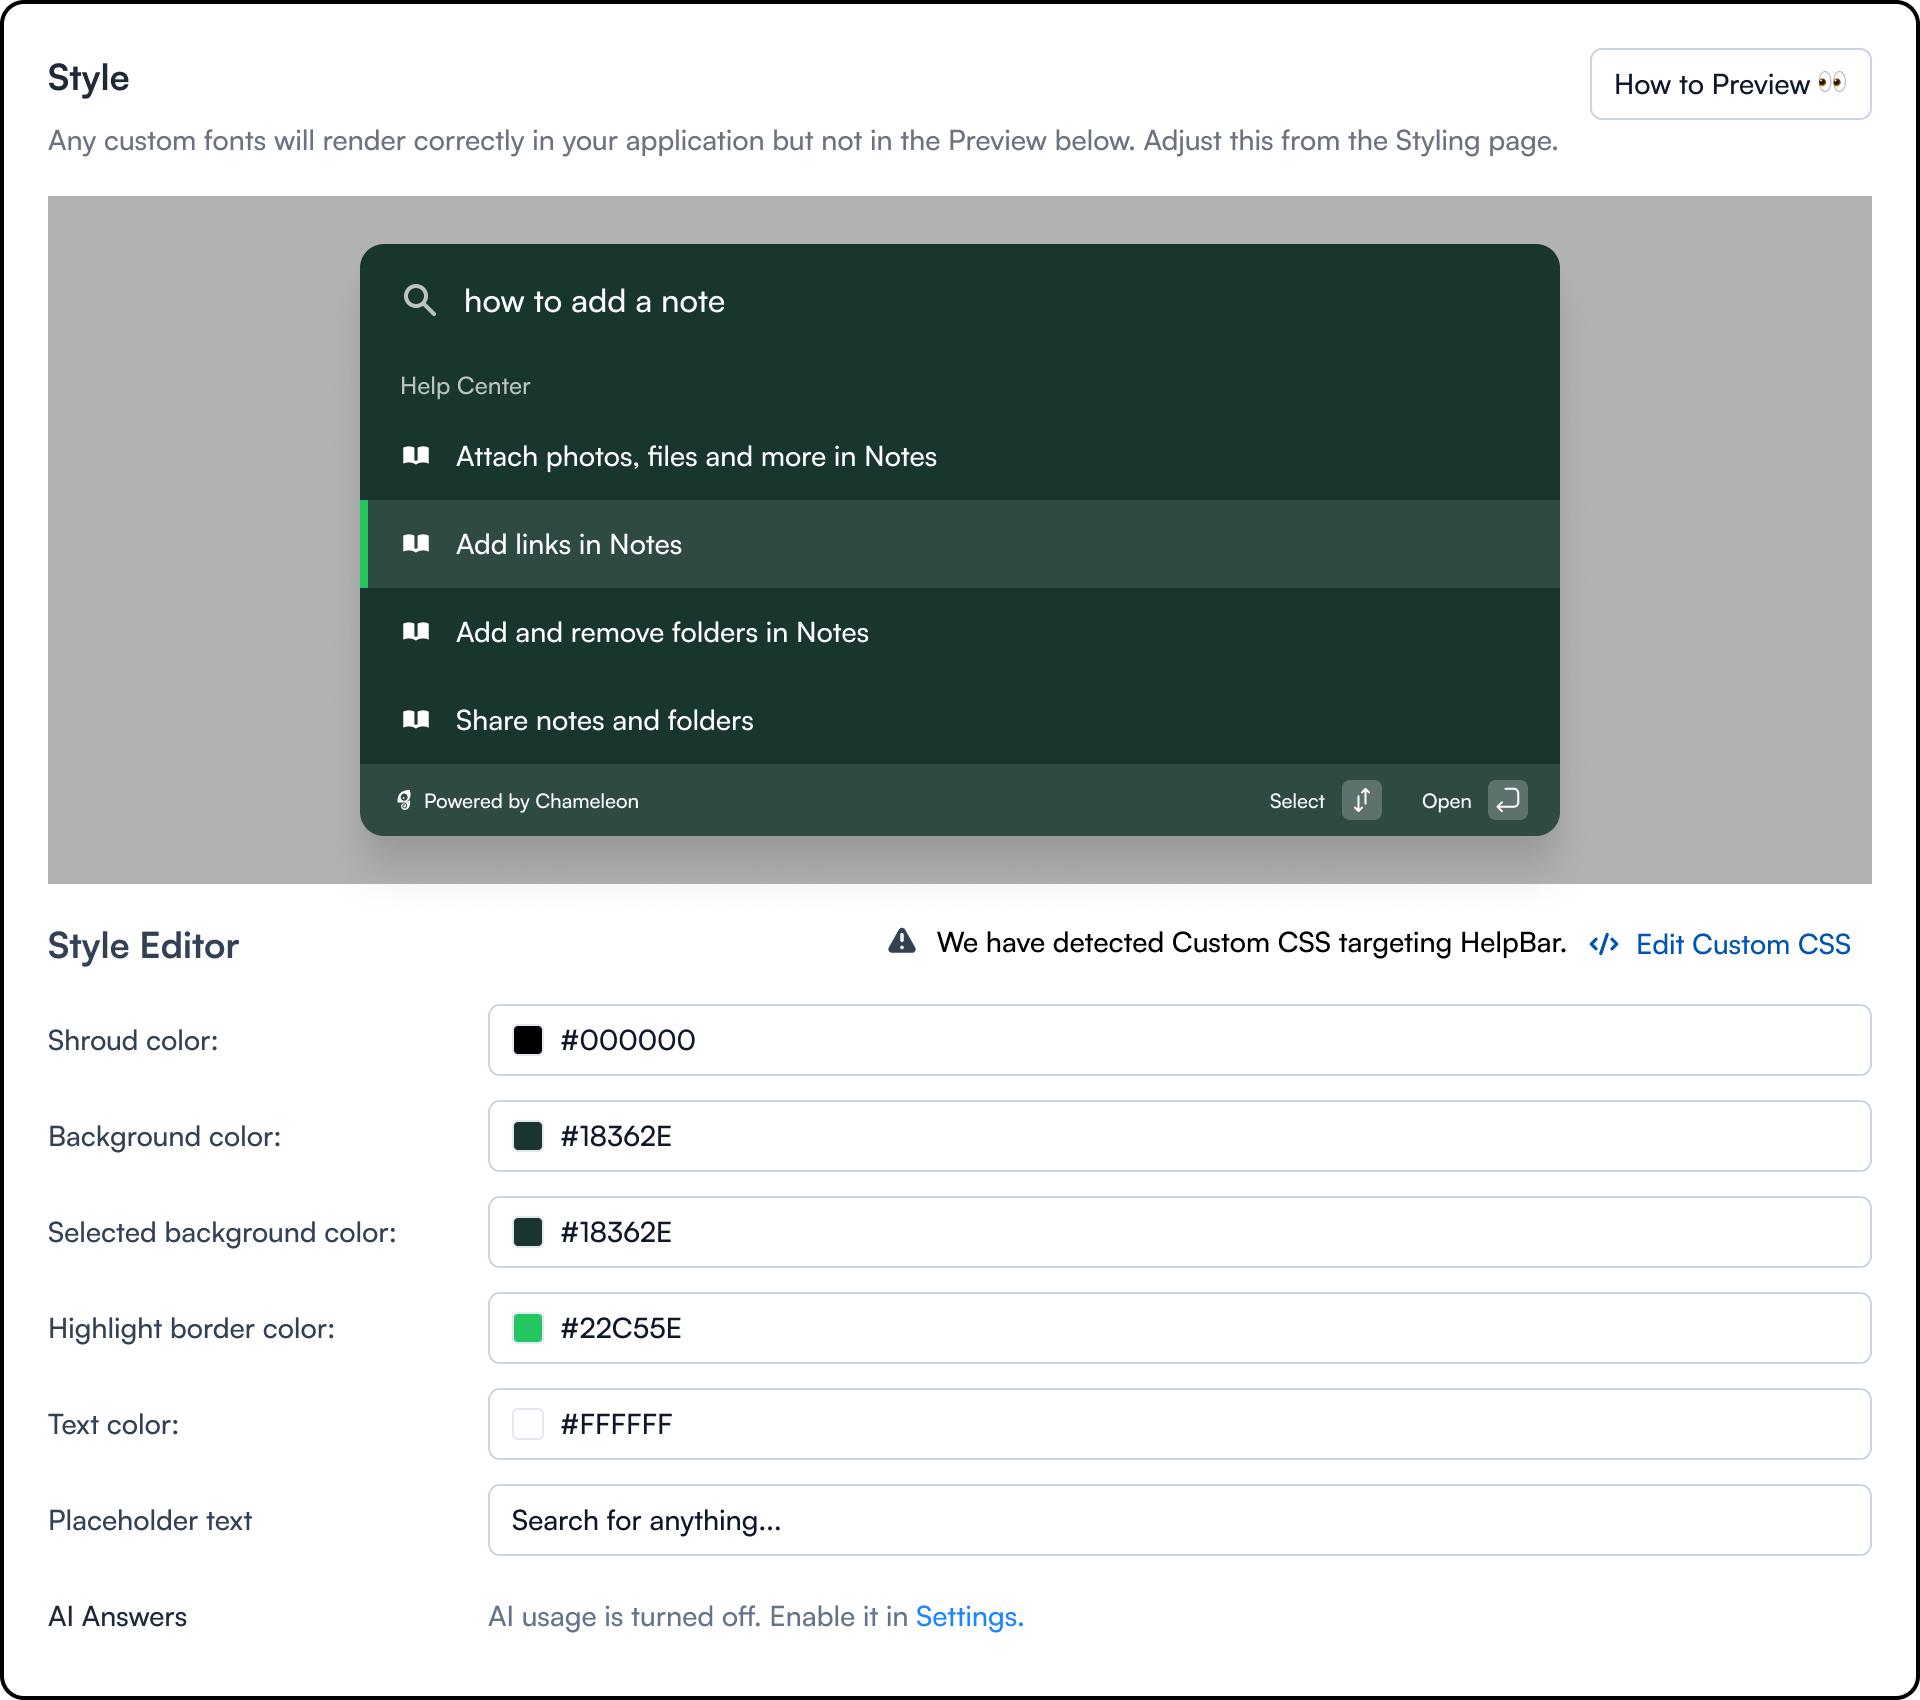Open the How to Preview button

[x=1730, y=84]
